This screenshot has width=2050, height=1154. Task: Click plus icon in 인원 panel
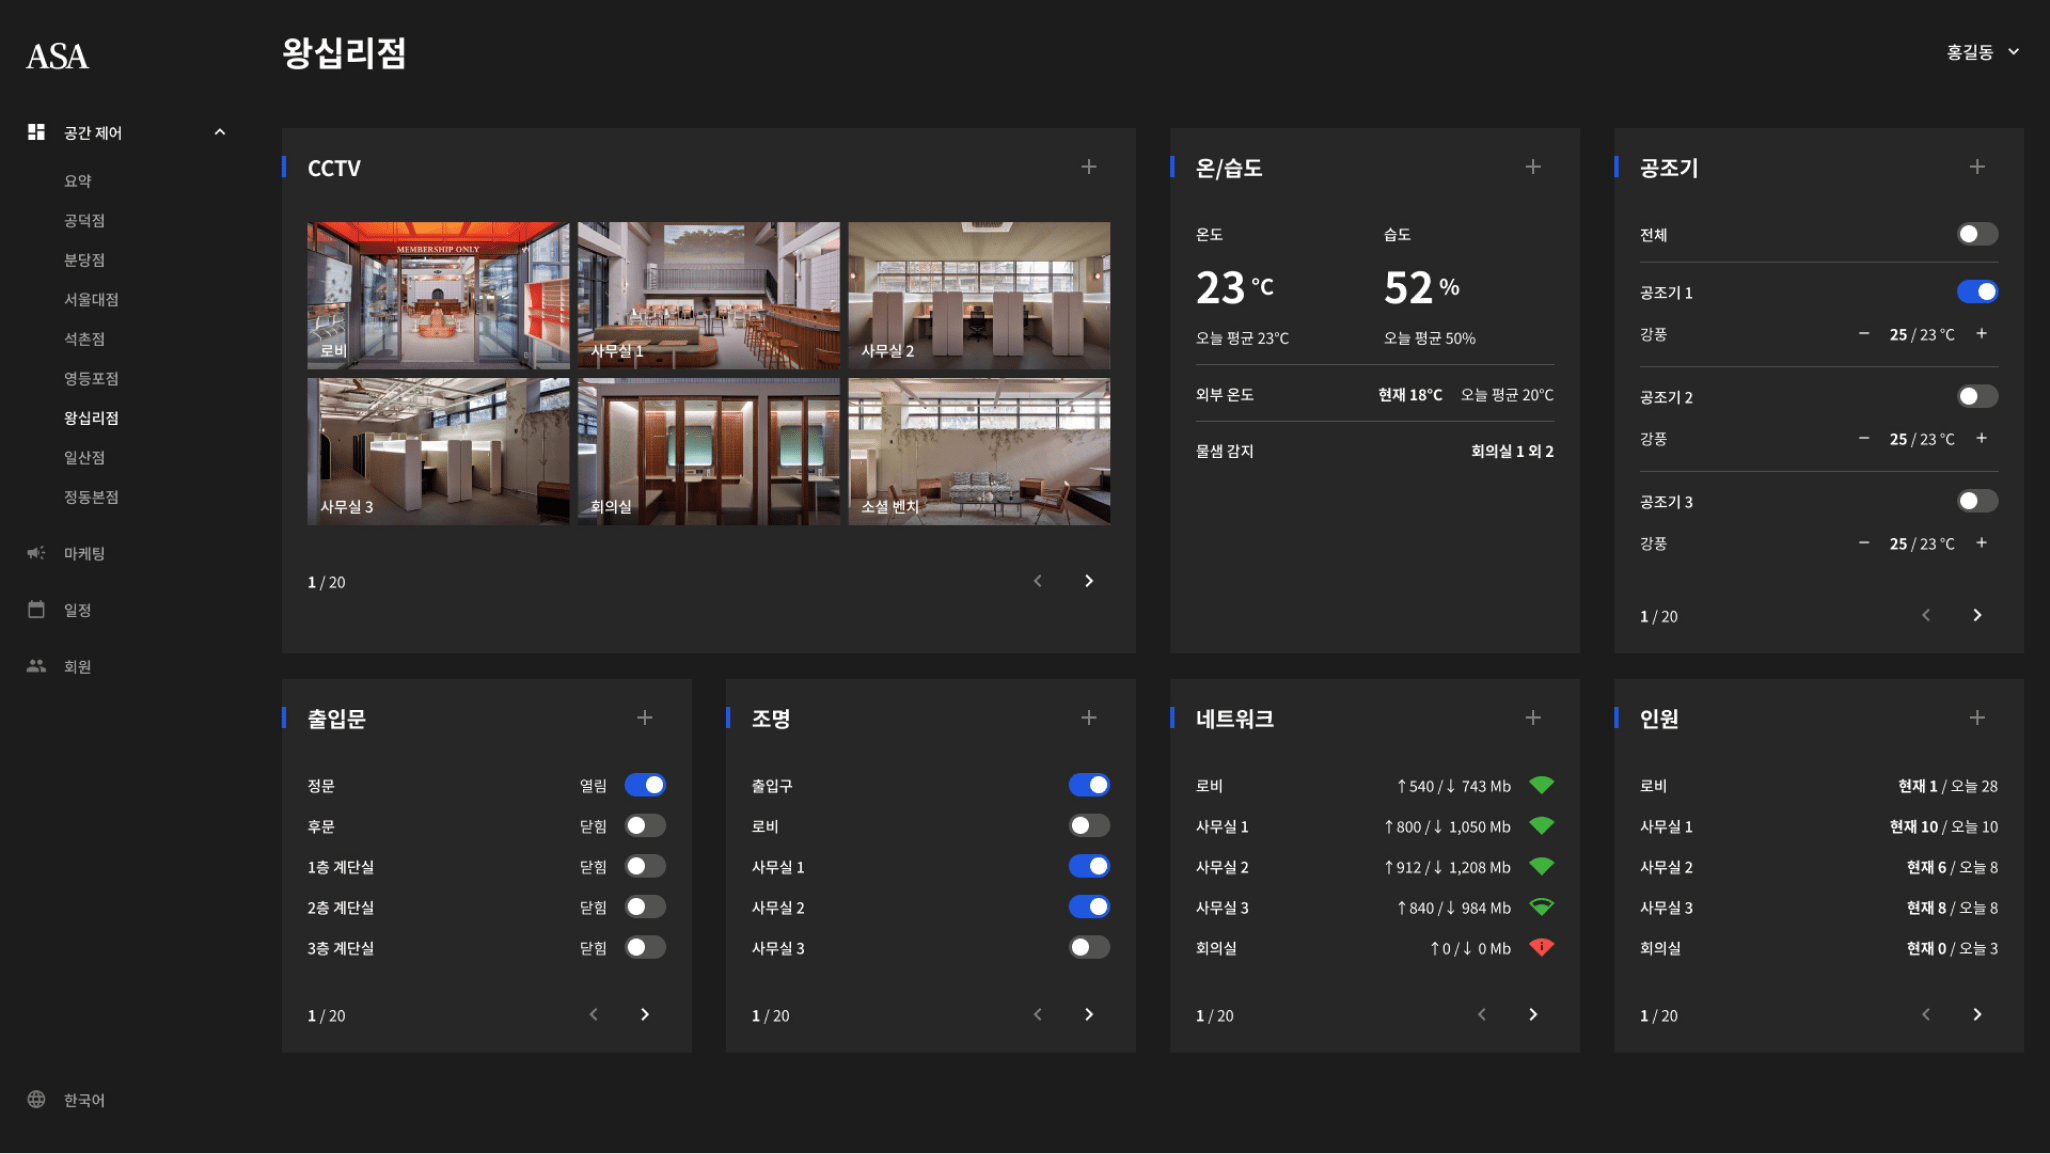point(1977,718)
